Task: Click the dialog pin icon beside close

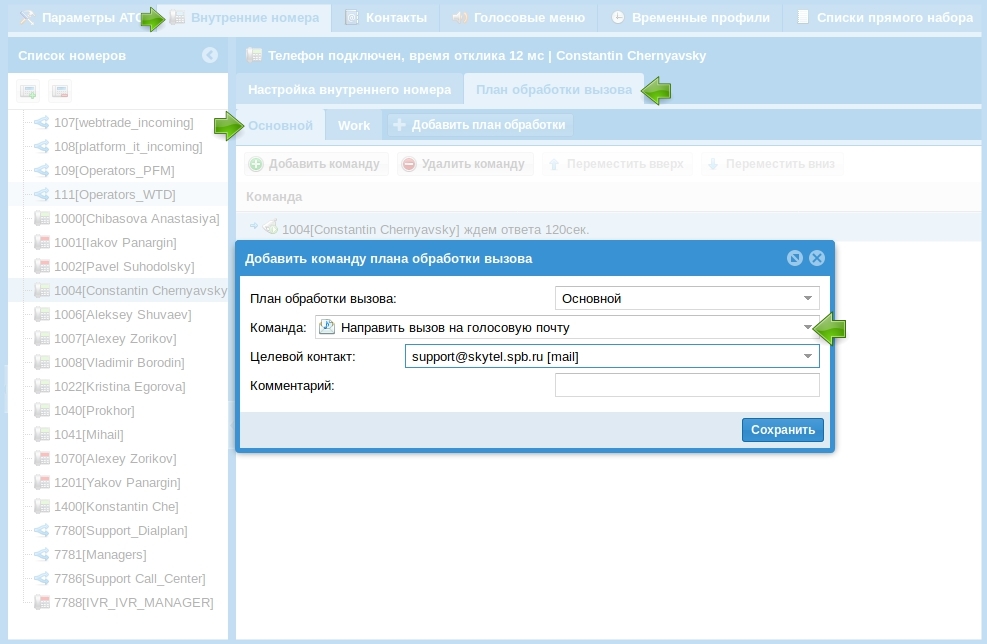Action: (x=795, y=258)
